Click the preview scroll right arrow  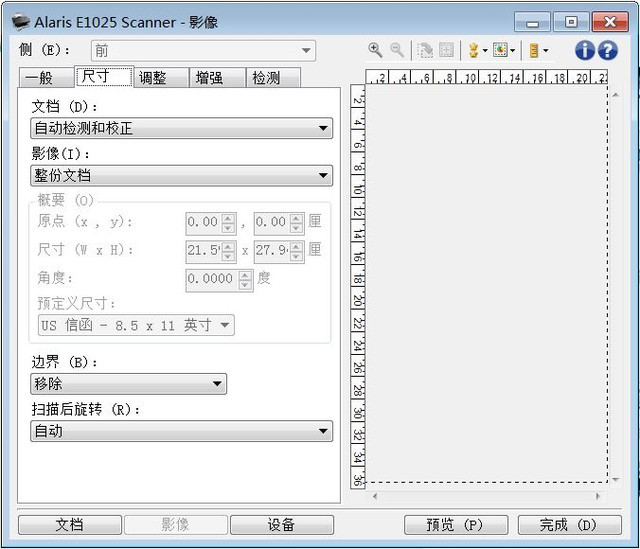click(598, 496)
